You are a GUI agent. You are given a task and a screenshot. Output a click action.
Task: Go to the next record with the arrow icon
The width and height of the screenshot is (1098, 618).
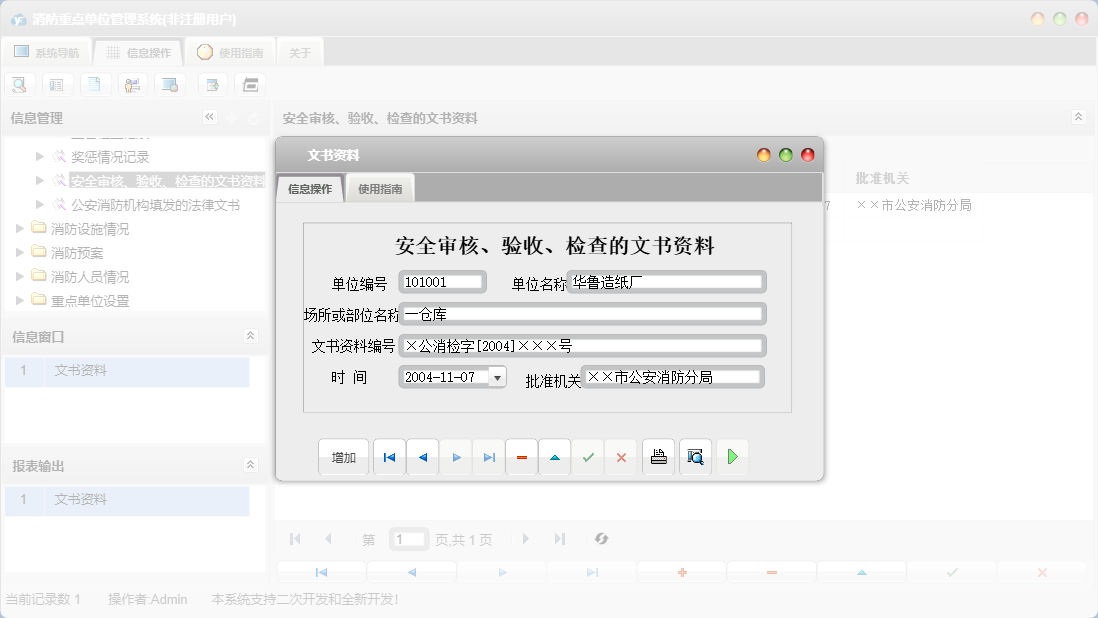tap(455, 457)
